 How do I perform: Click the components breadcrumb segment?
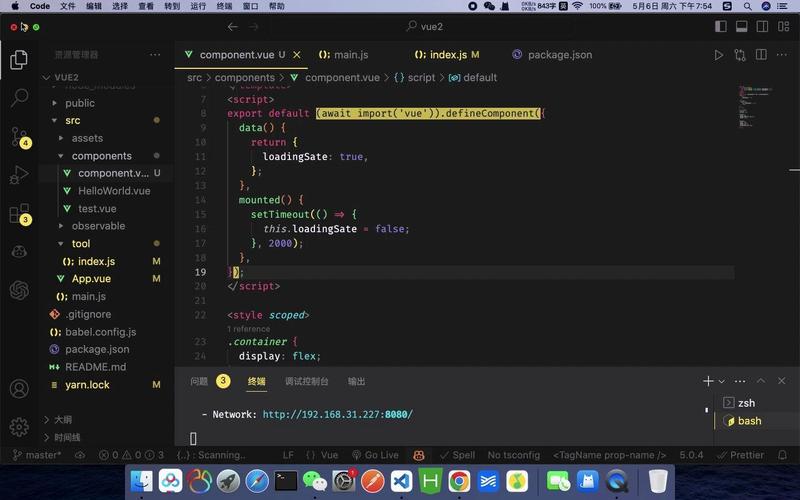244,78
